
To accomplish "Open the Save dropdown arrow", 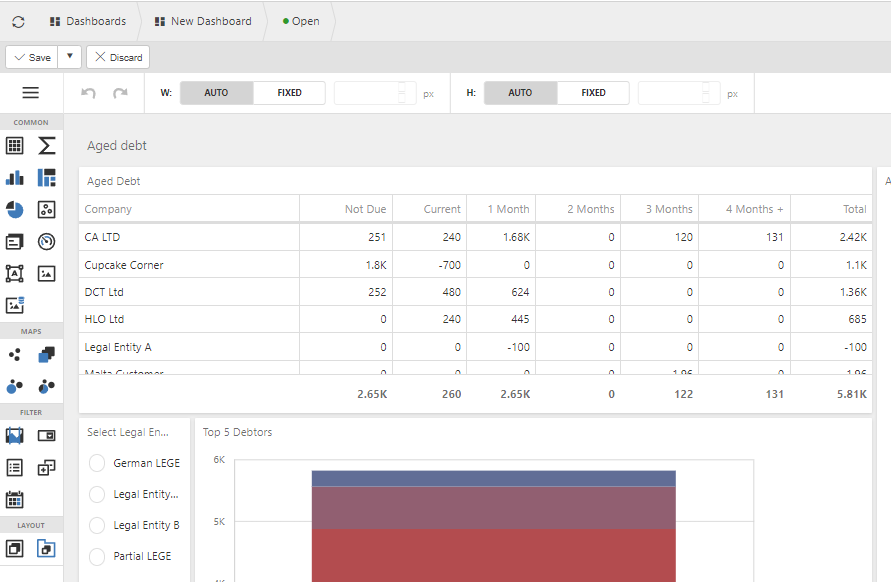I will pos(70,57).
